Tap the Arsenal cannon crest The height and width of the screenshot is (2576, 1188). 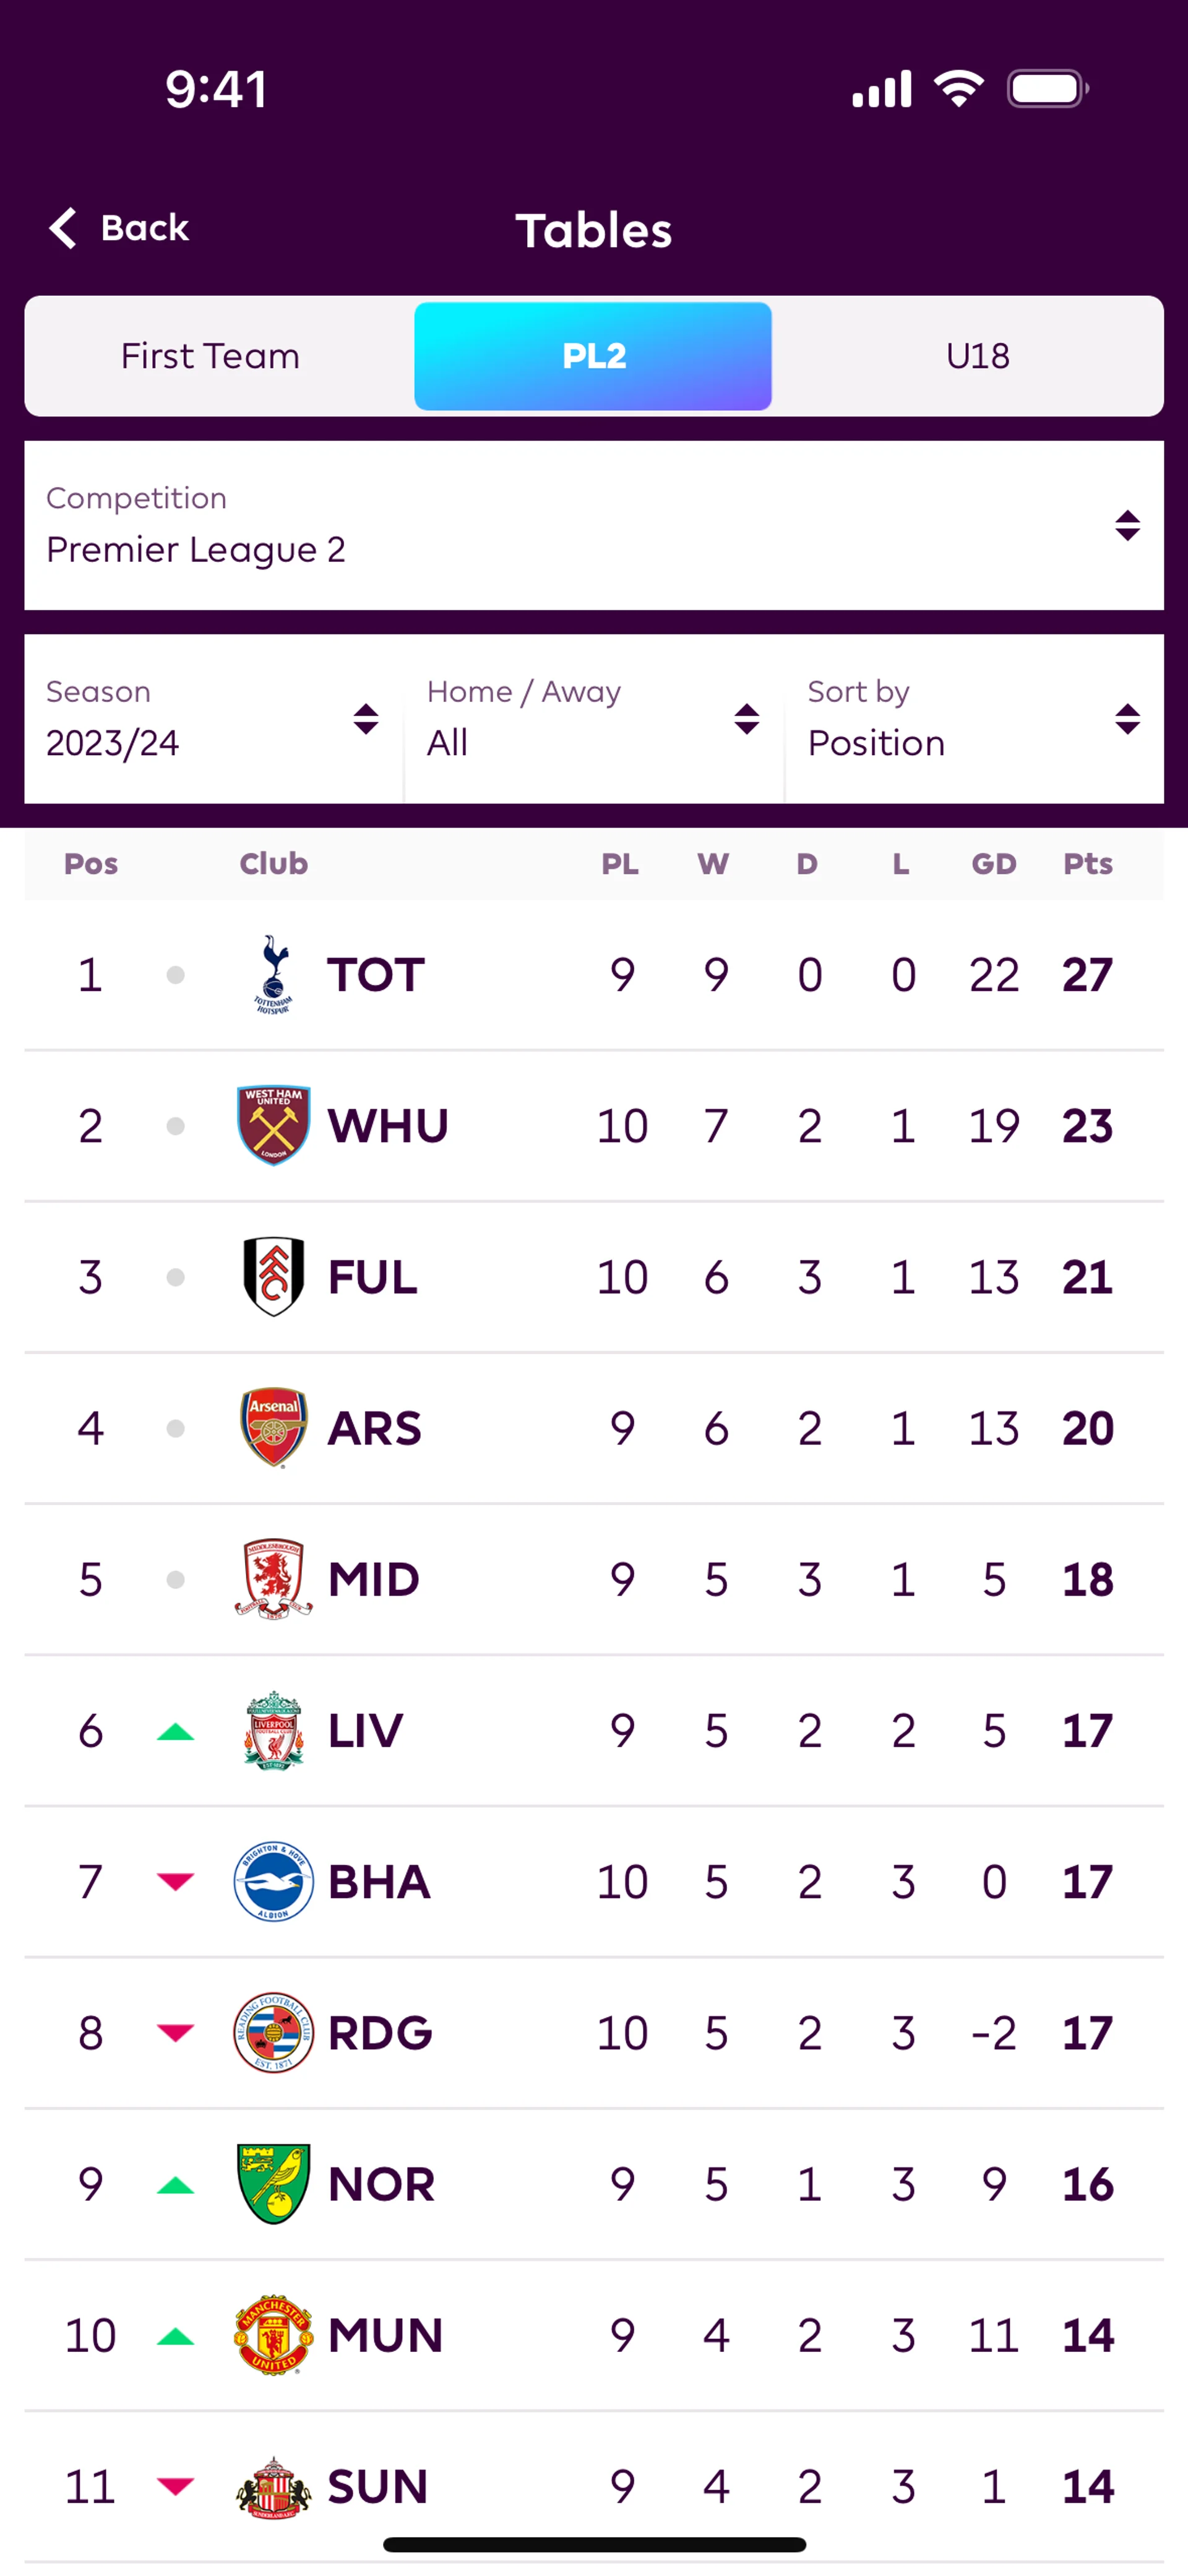point(273,1427)
